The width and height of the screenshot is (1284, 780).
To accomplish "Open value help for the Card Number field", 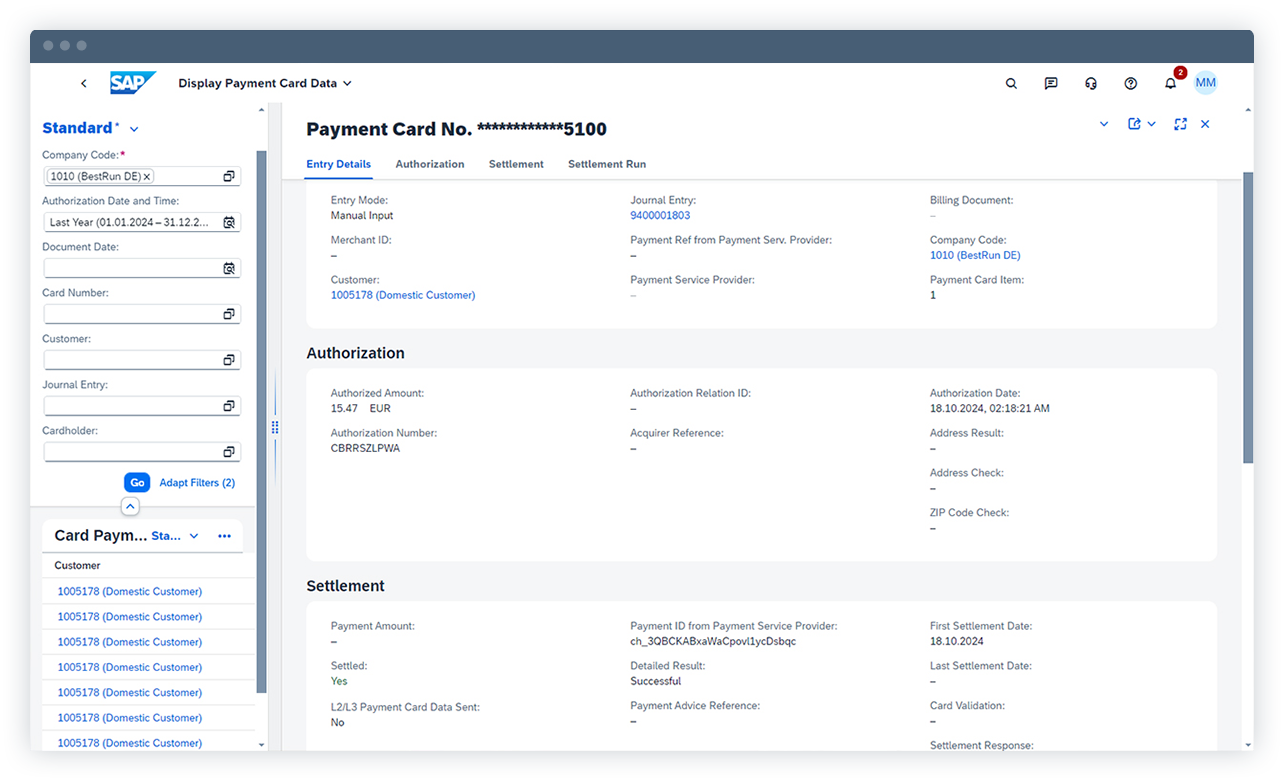I will click(x=231, y=313).
